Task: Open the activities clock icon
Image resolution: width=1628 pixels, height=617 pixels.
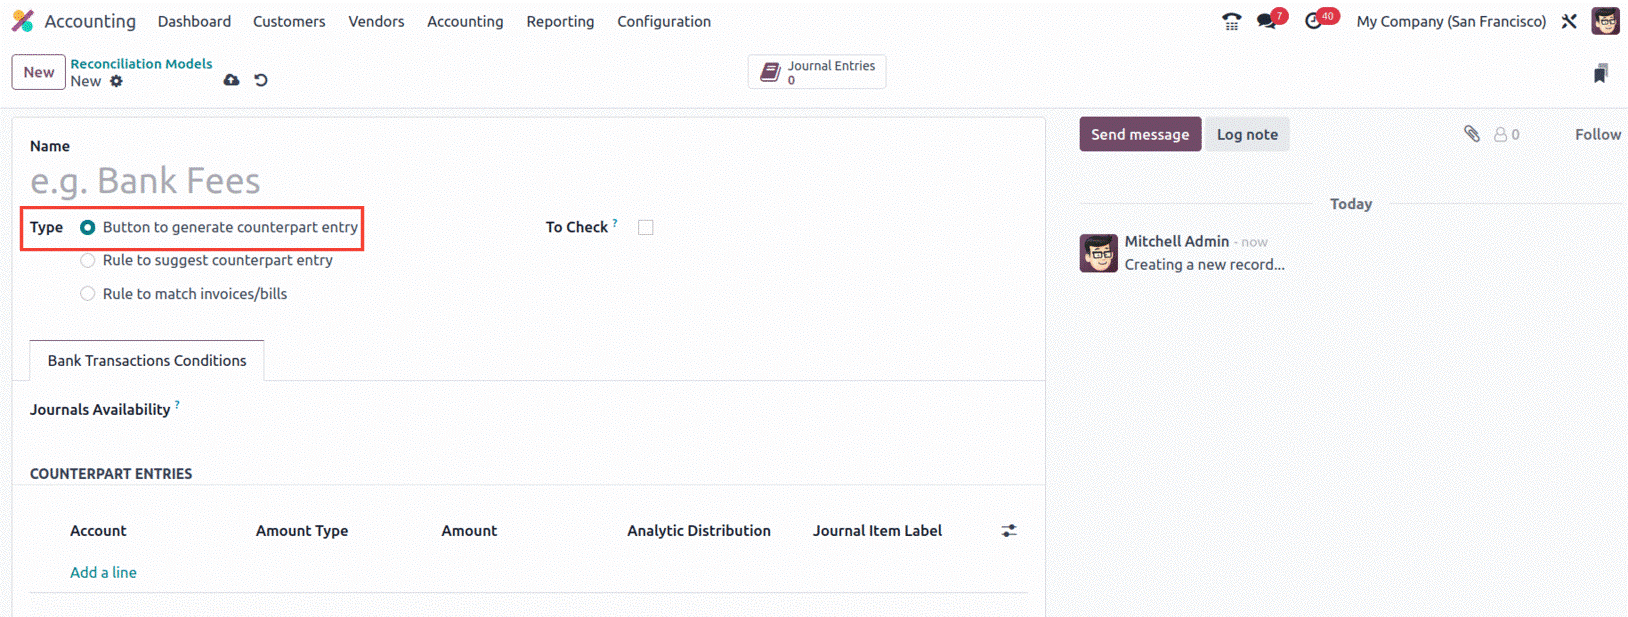Action: [1314, 21]
